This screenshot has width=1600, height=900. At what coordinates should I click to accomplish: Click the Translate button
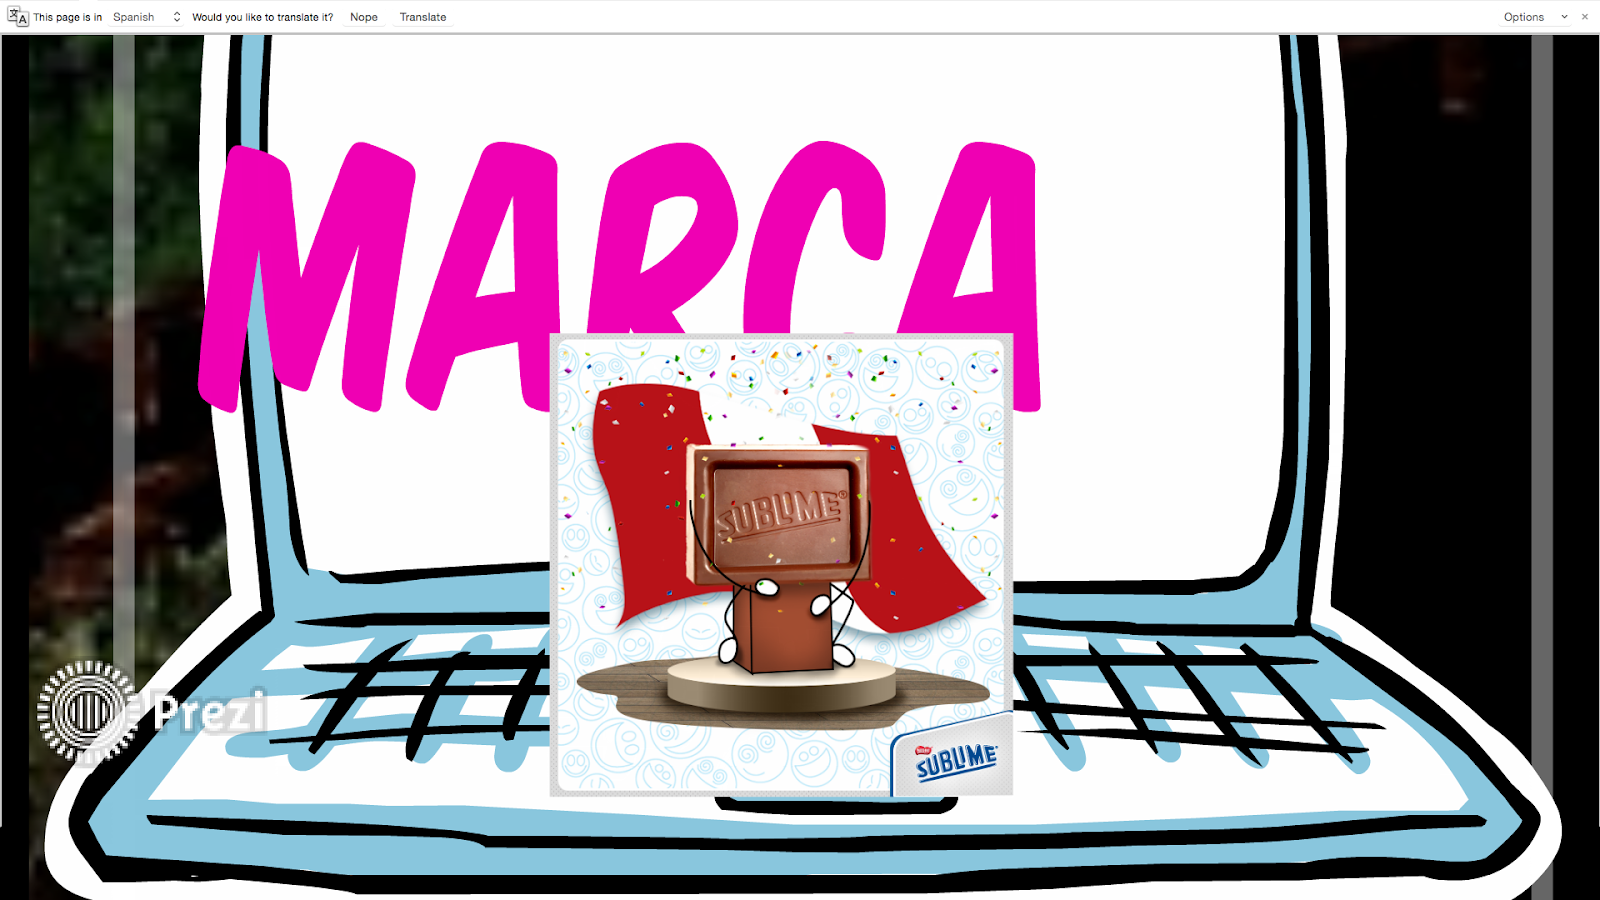(423, 17)
